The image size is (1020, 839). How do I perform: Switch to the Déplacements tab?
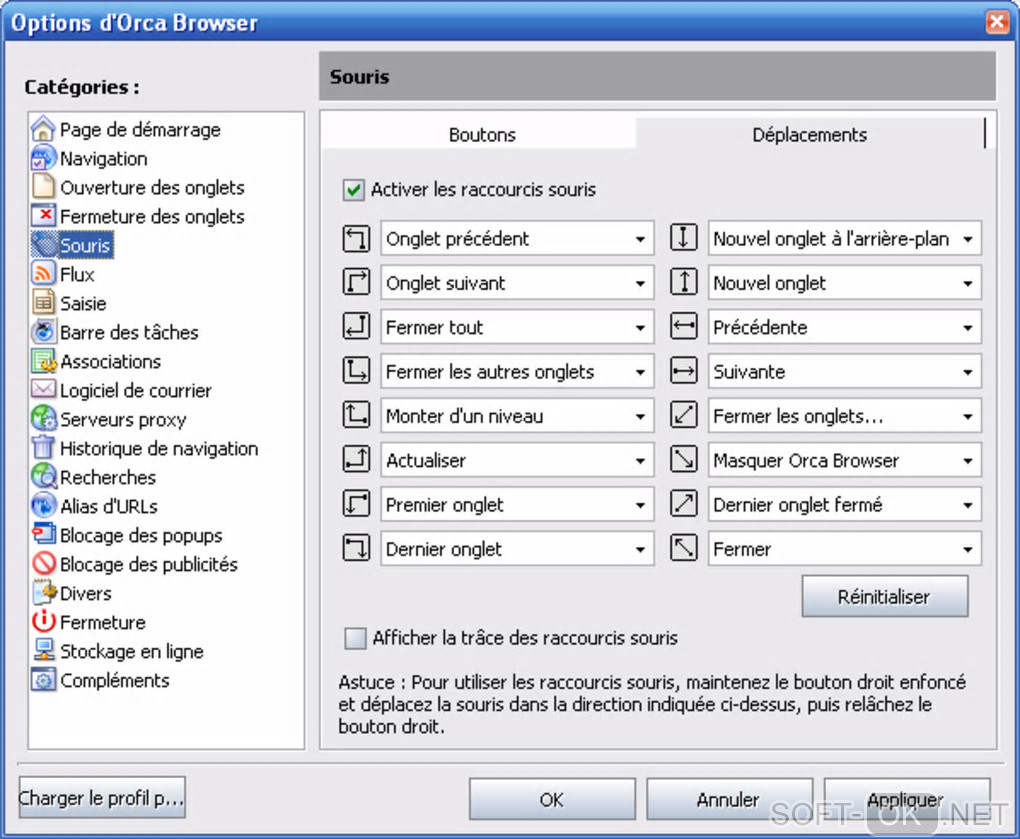(809, 134)
